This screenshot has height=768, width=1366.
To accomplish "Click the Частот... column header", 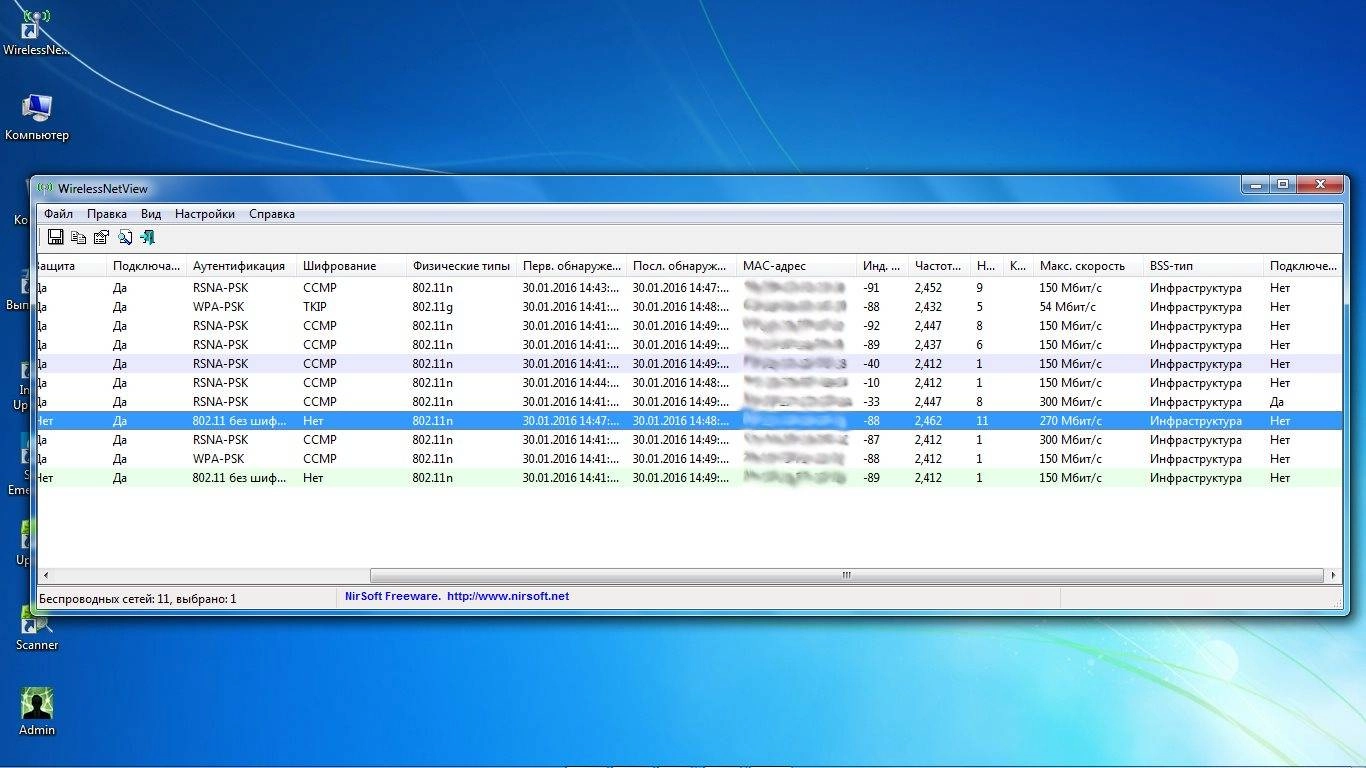I will point(940,266).
